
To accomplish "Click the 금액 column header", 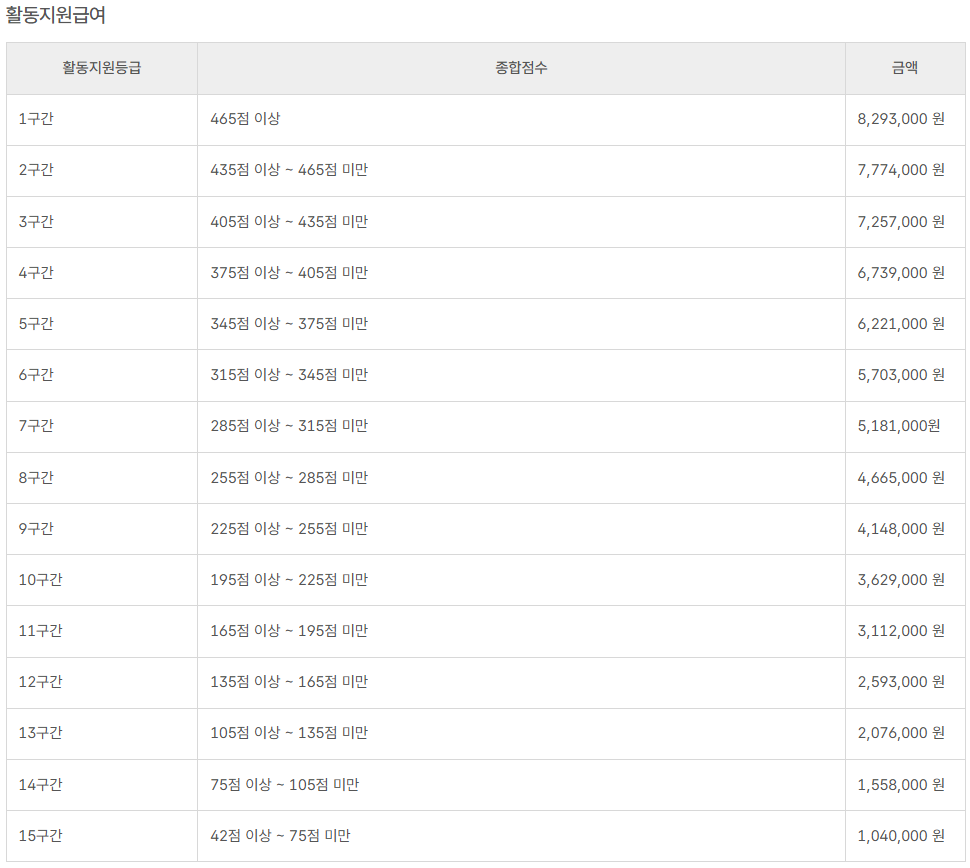I will [x=905, y=68].
